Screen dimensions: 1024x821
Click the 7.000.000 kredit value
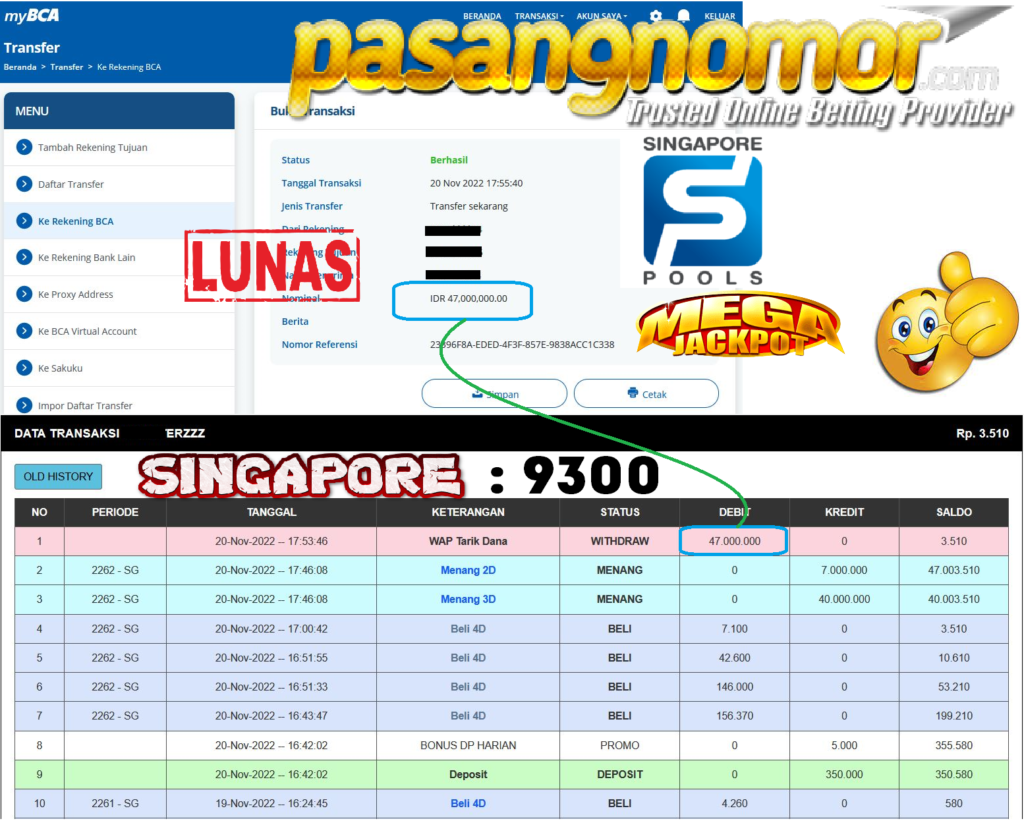844,570
